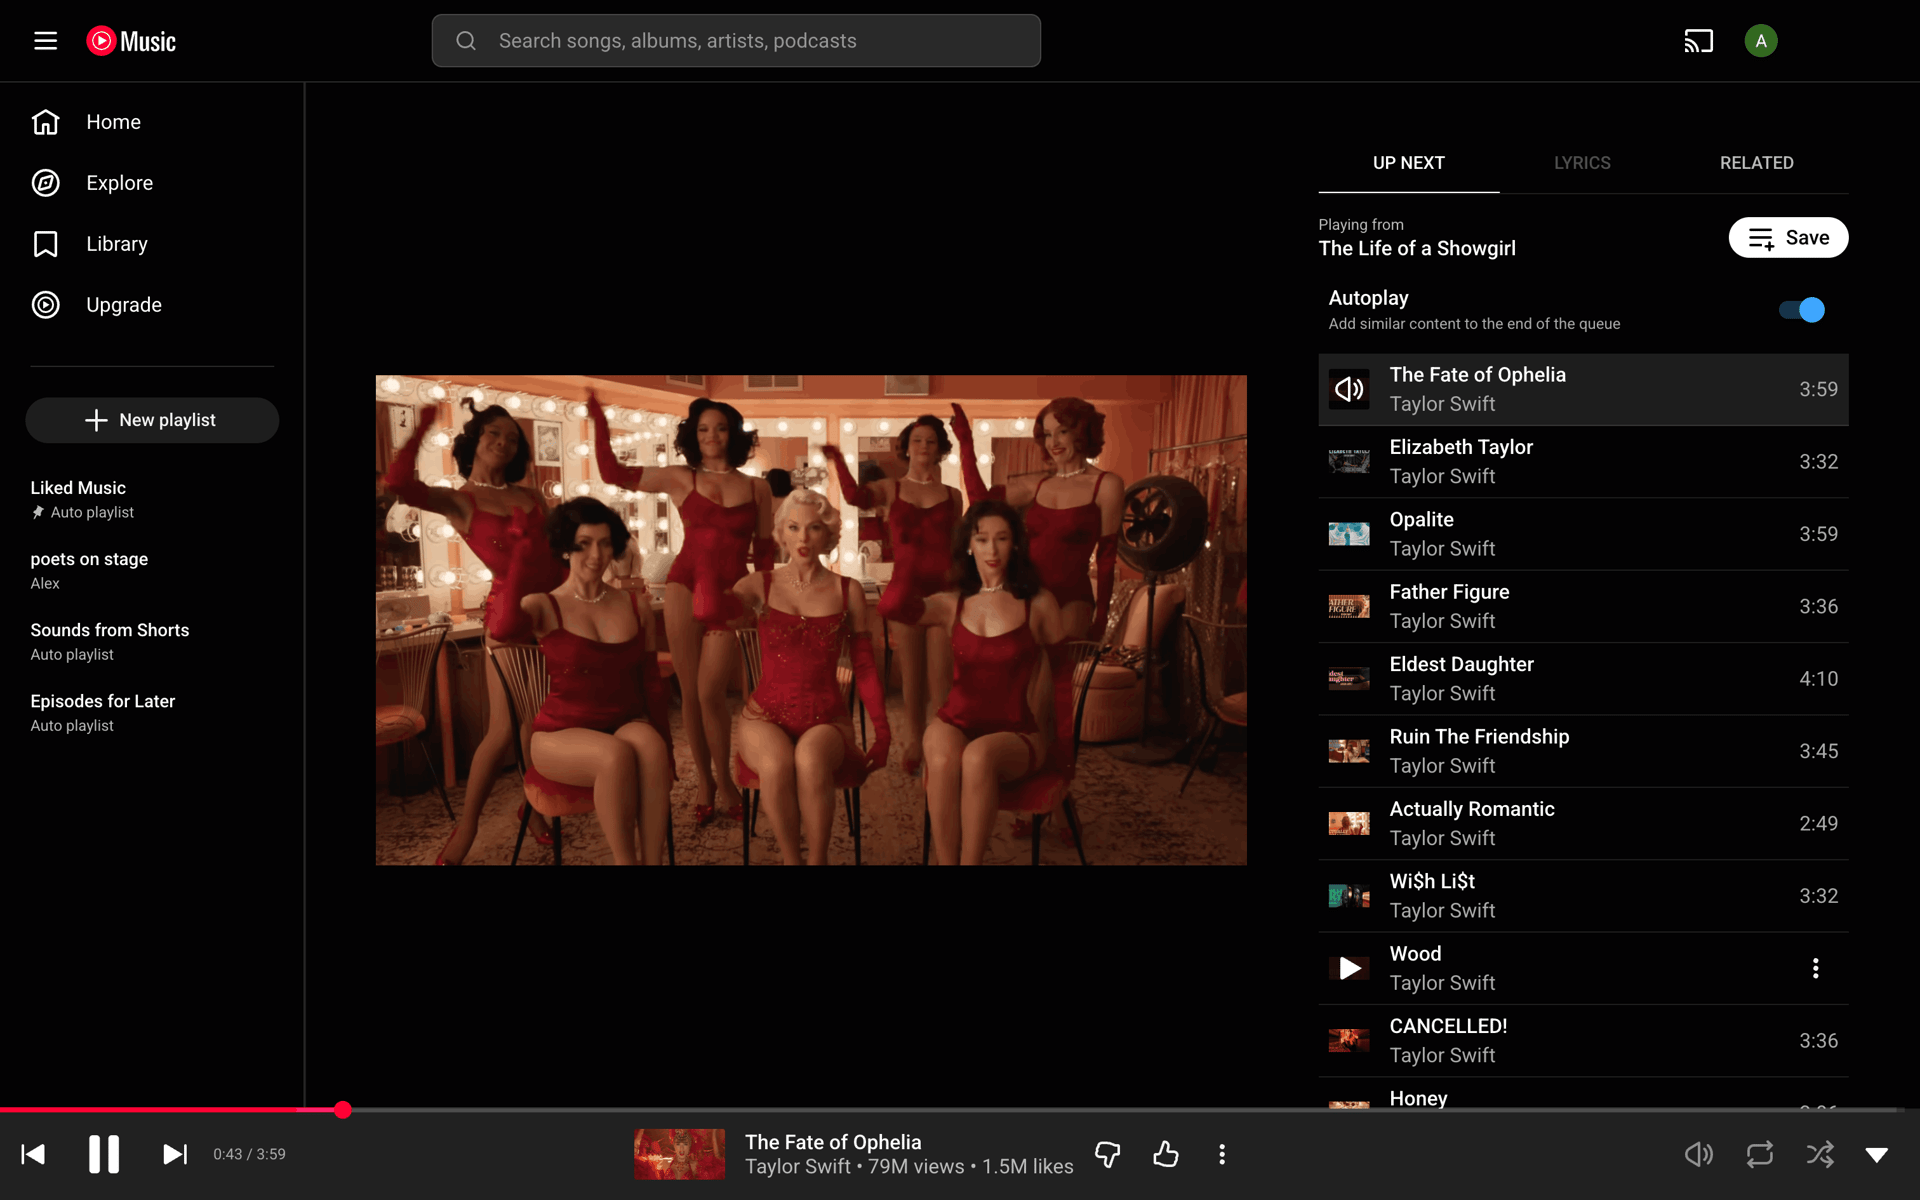
Task: Open Episodes for Later playlist
Action: [152, 712]
